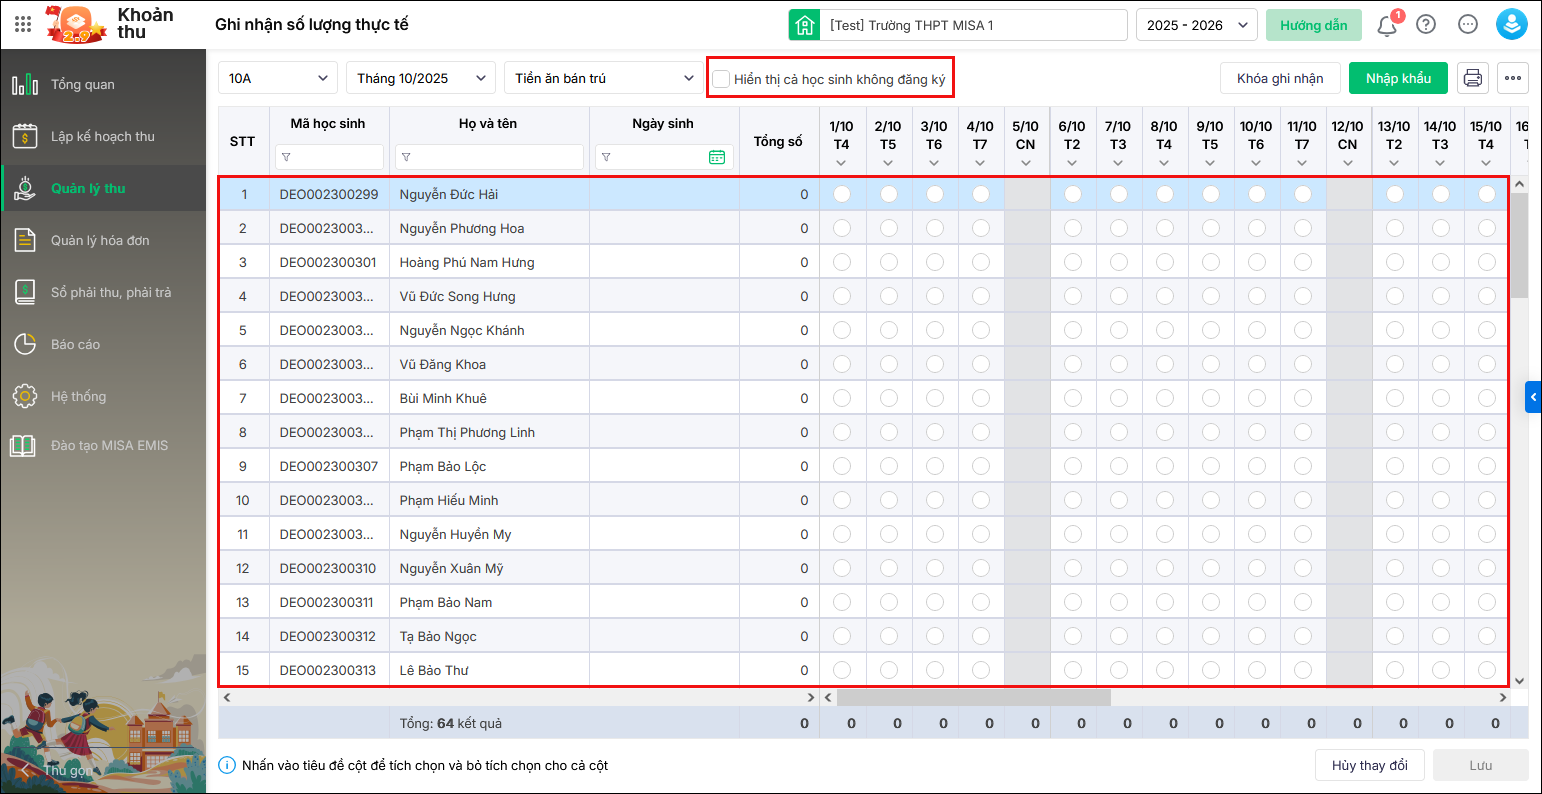Open the help question mark icon
1542x794 pixels.
tap(1426, 25)
